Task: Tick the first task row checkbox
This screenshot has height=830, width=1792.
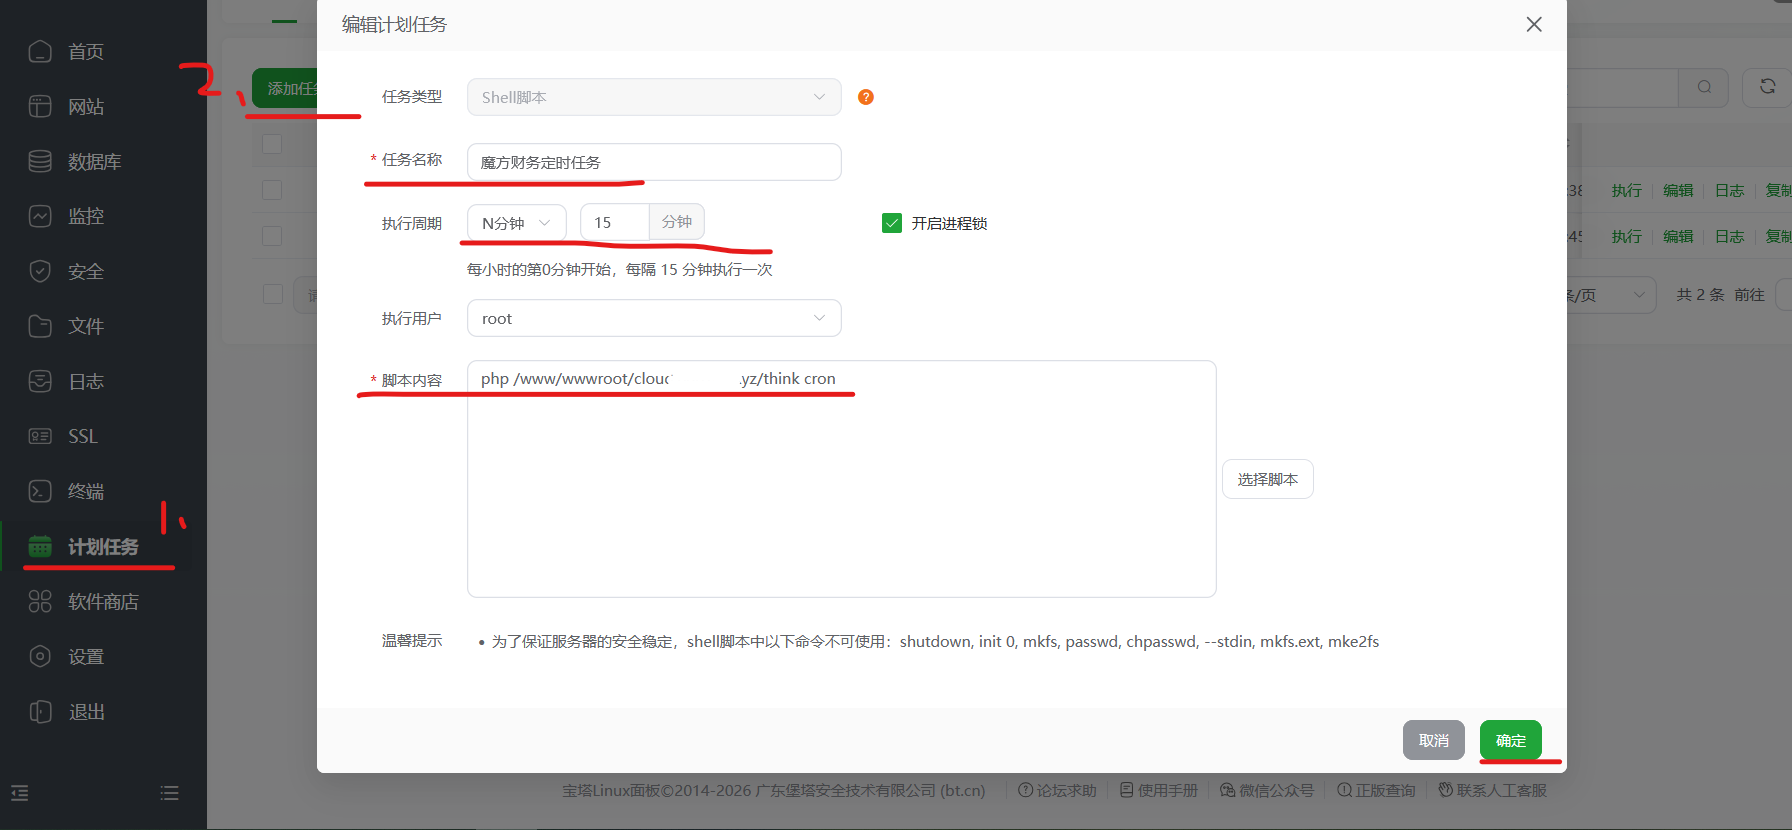Action: 272,190
